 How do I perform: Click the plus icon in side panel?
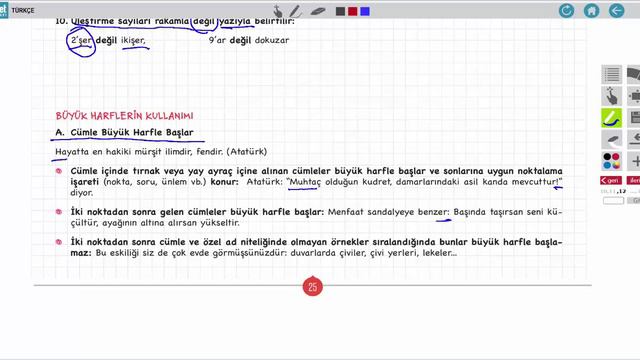(x=634, y=161)
